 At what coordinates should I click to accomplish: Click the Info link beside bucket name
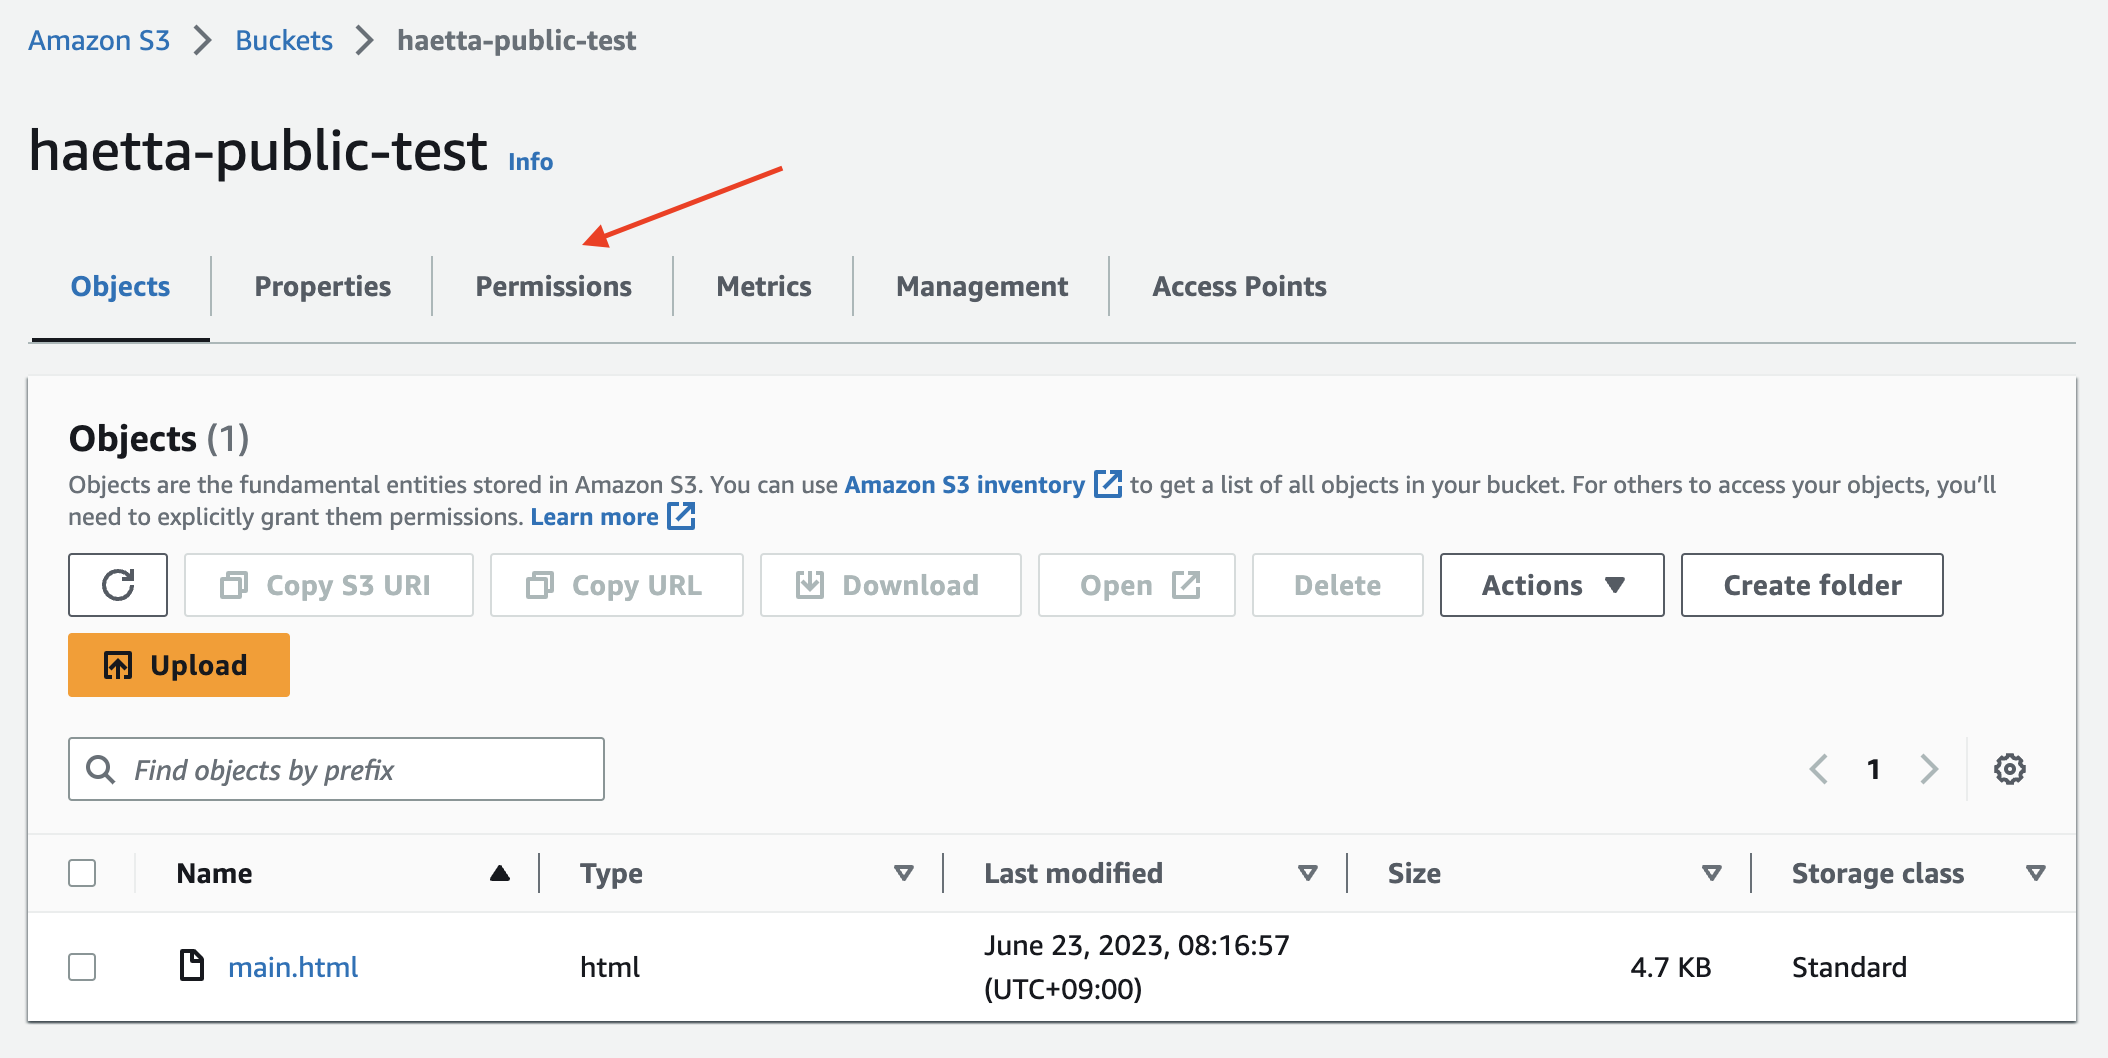coord(530,161)
